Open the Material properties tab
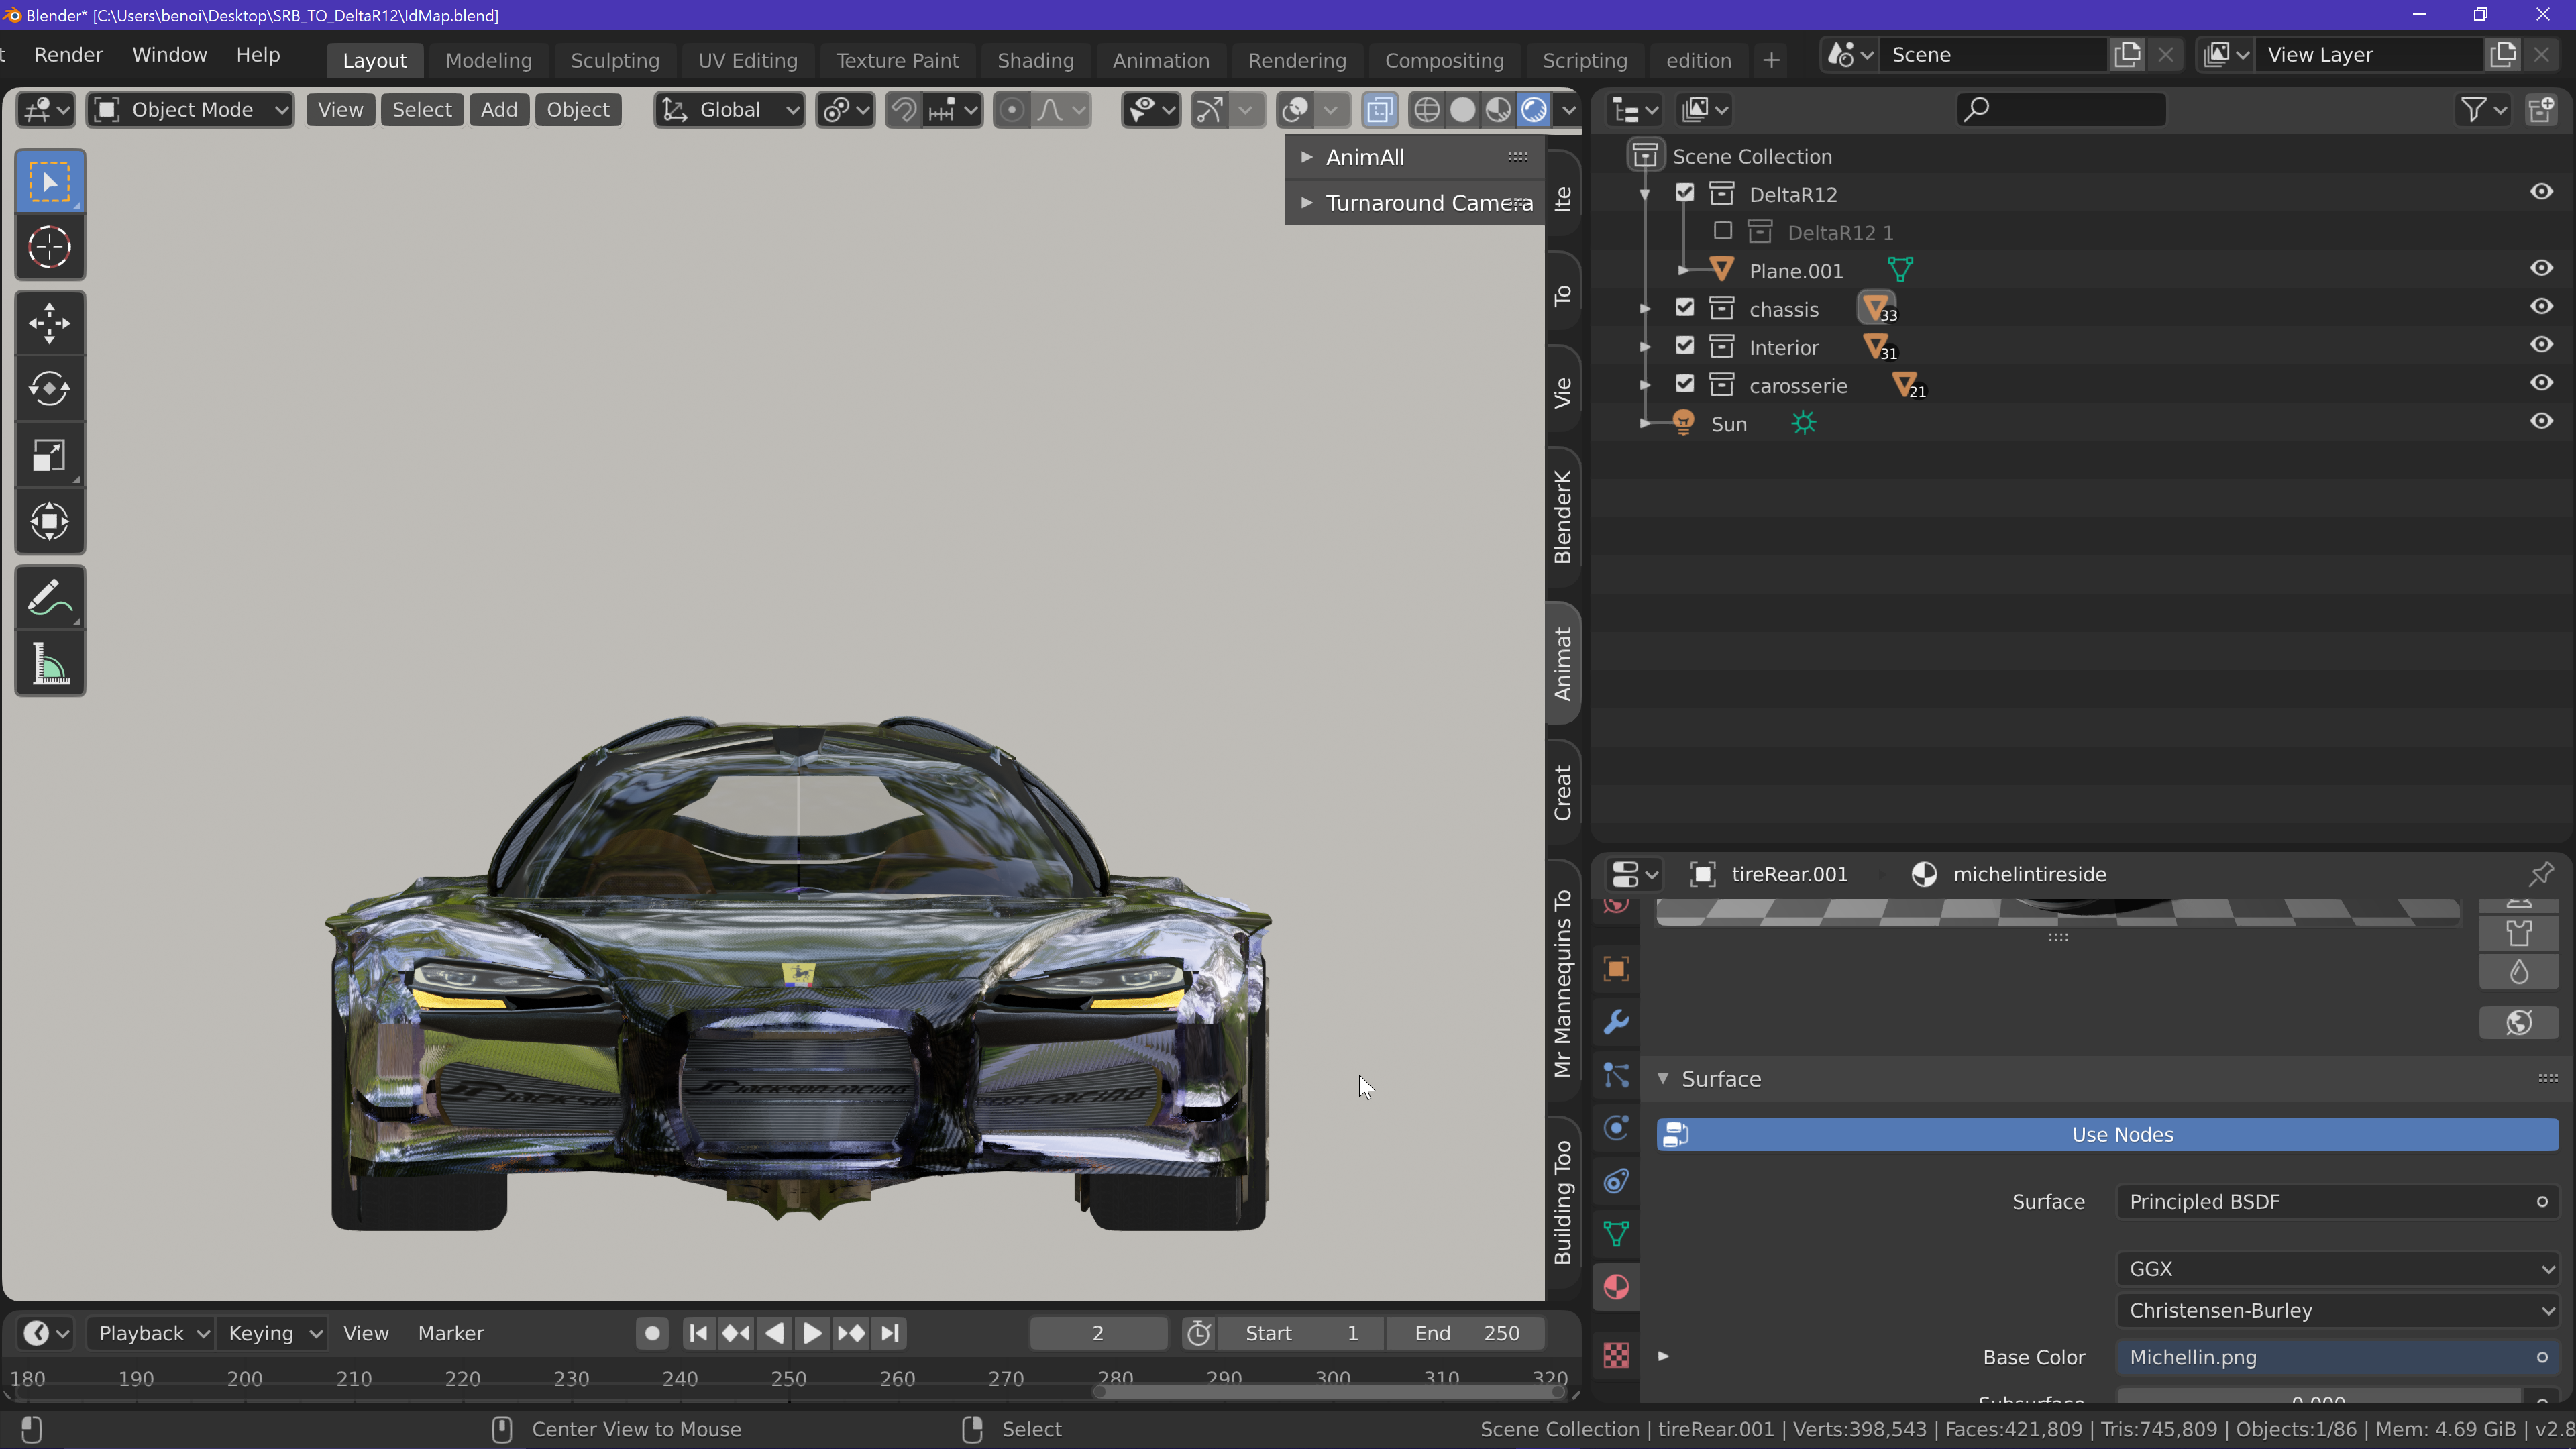The height and width of the screenshot is (1449, 2576). click(1616, 1287)
